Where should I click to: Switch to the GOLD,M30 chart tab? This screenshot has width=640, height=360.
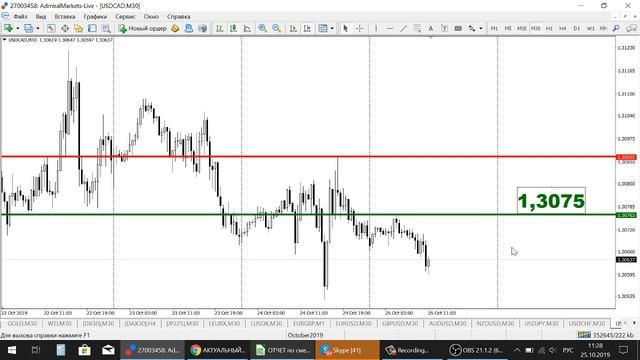click(22, 323)
